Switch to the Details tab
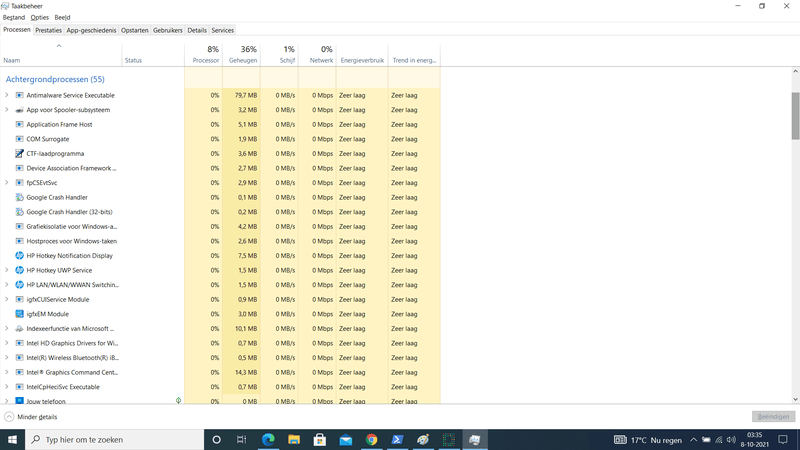The width and height of the screenshot is (800, 450). pyautogui.click(x=197, y=30)
